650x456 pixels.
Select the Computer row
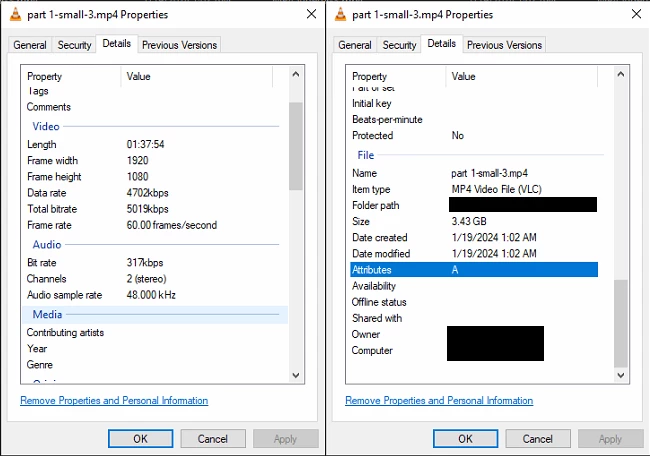coord(474,351)
